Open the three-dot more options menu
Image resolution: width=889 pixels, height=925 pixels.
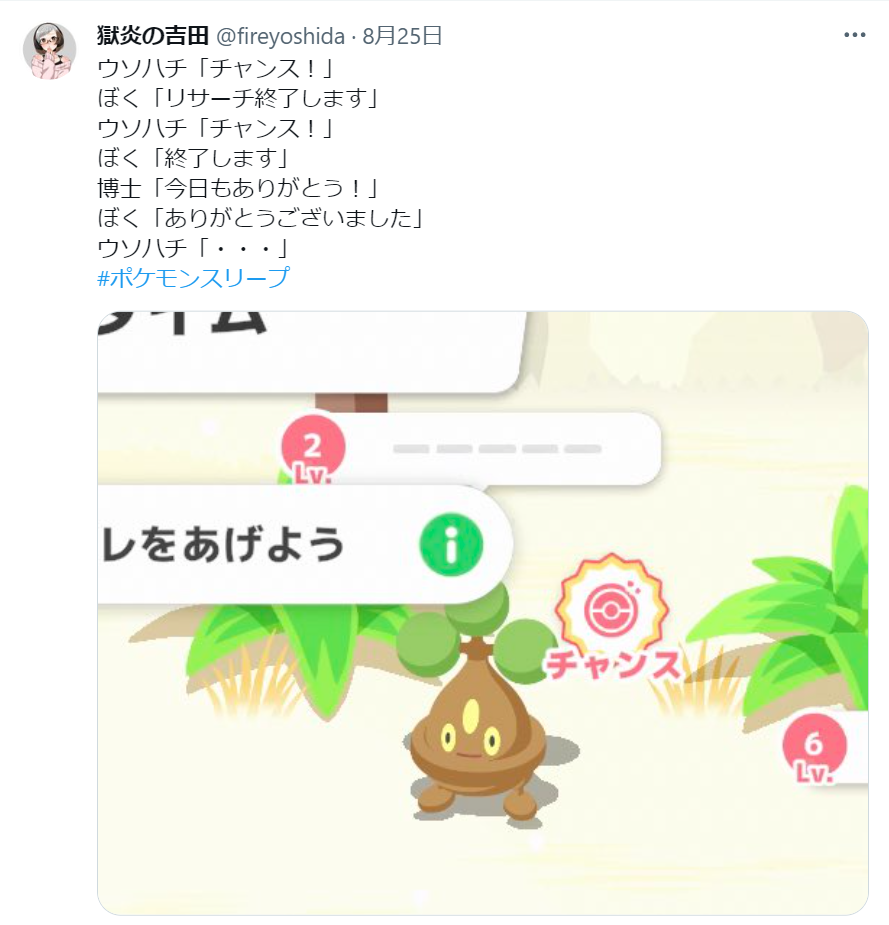pyautogui.click(x=854, y=35)
